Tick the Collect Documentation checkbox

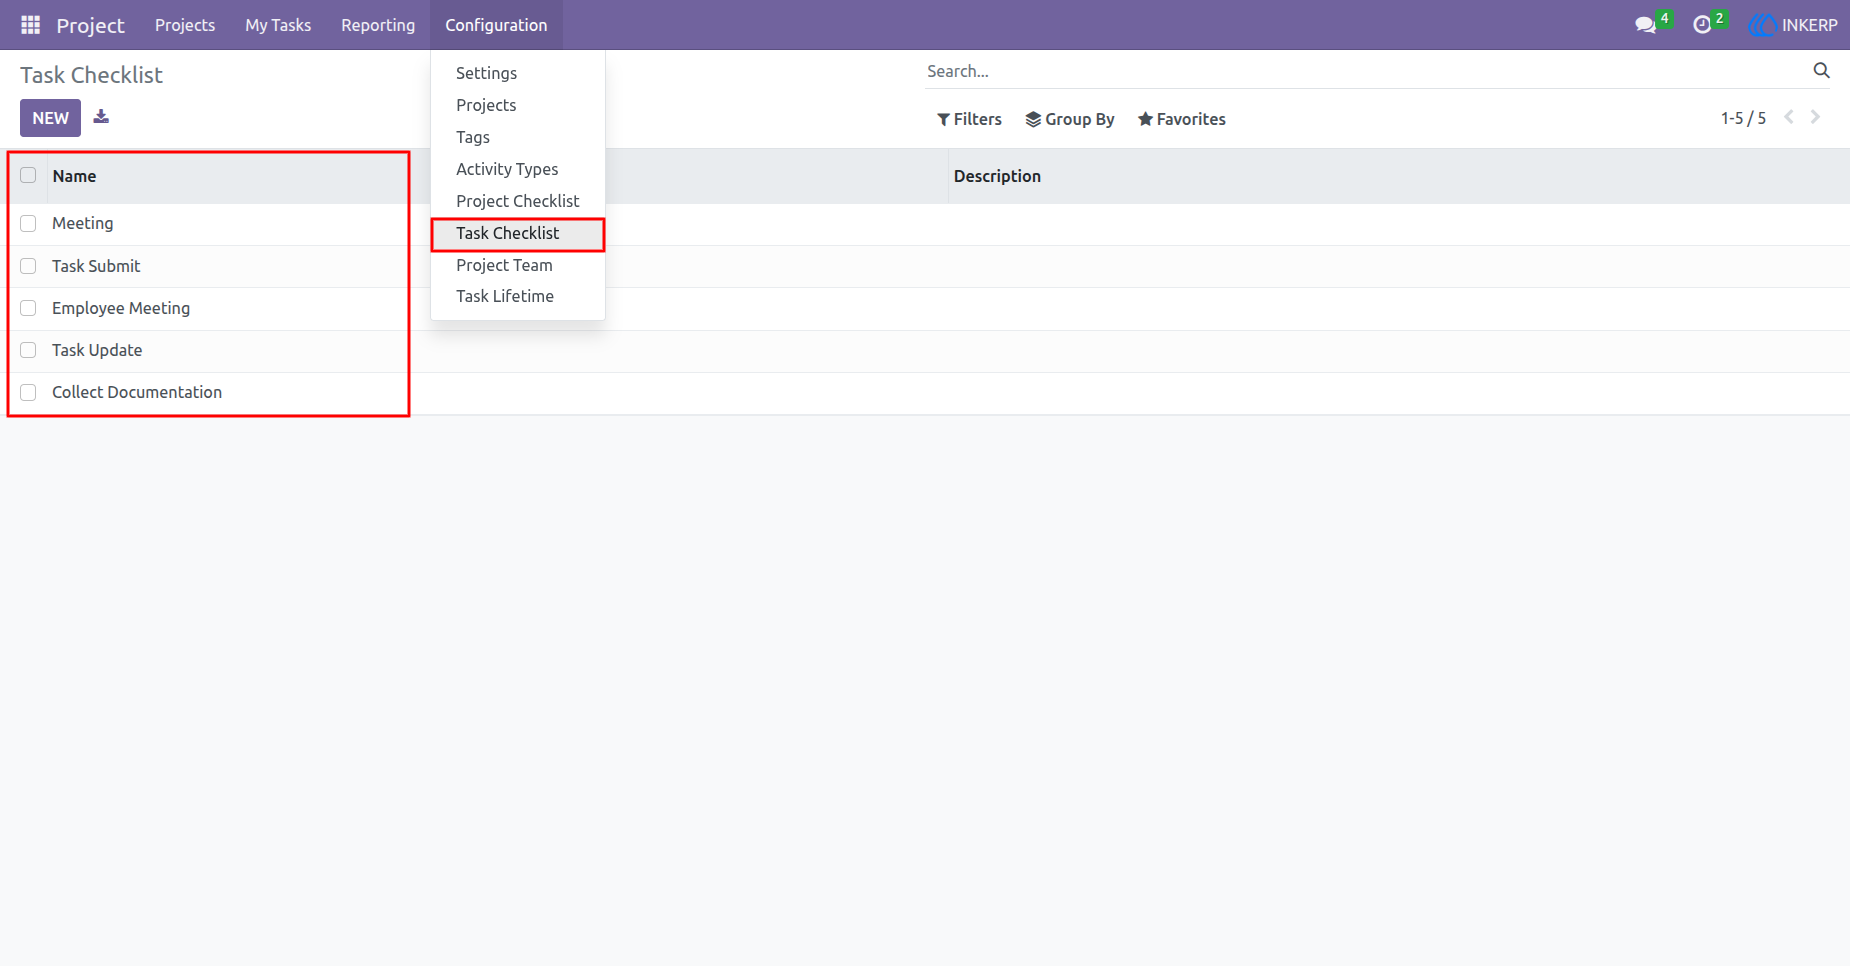(x=28, y=392)
